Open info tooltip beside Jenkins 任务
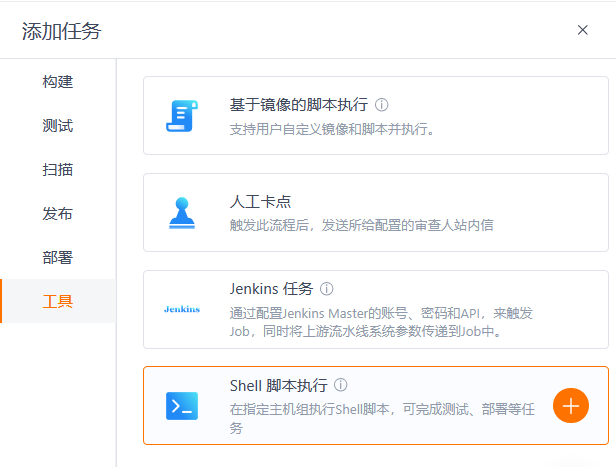 [326, 289]
